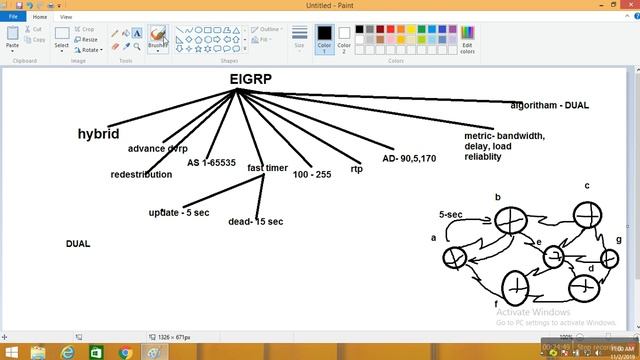This screenshot has height=360, width=640.
Task: Open the shape Fill dropdown
Action: 262,40
